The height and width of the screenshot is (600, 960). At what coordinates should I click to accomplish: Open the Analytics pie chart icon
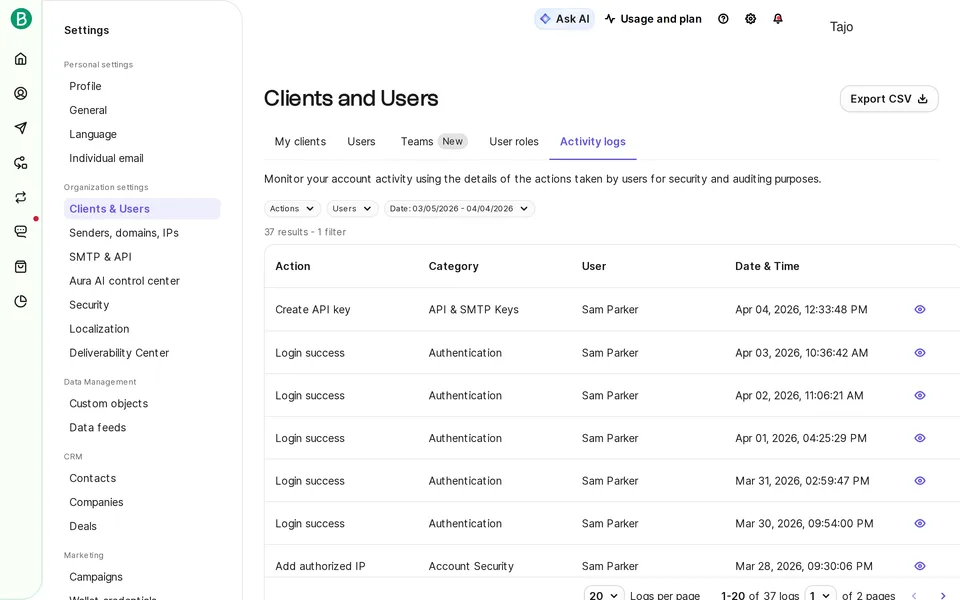(21, 301)
